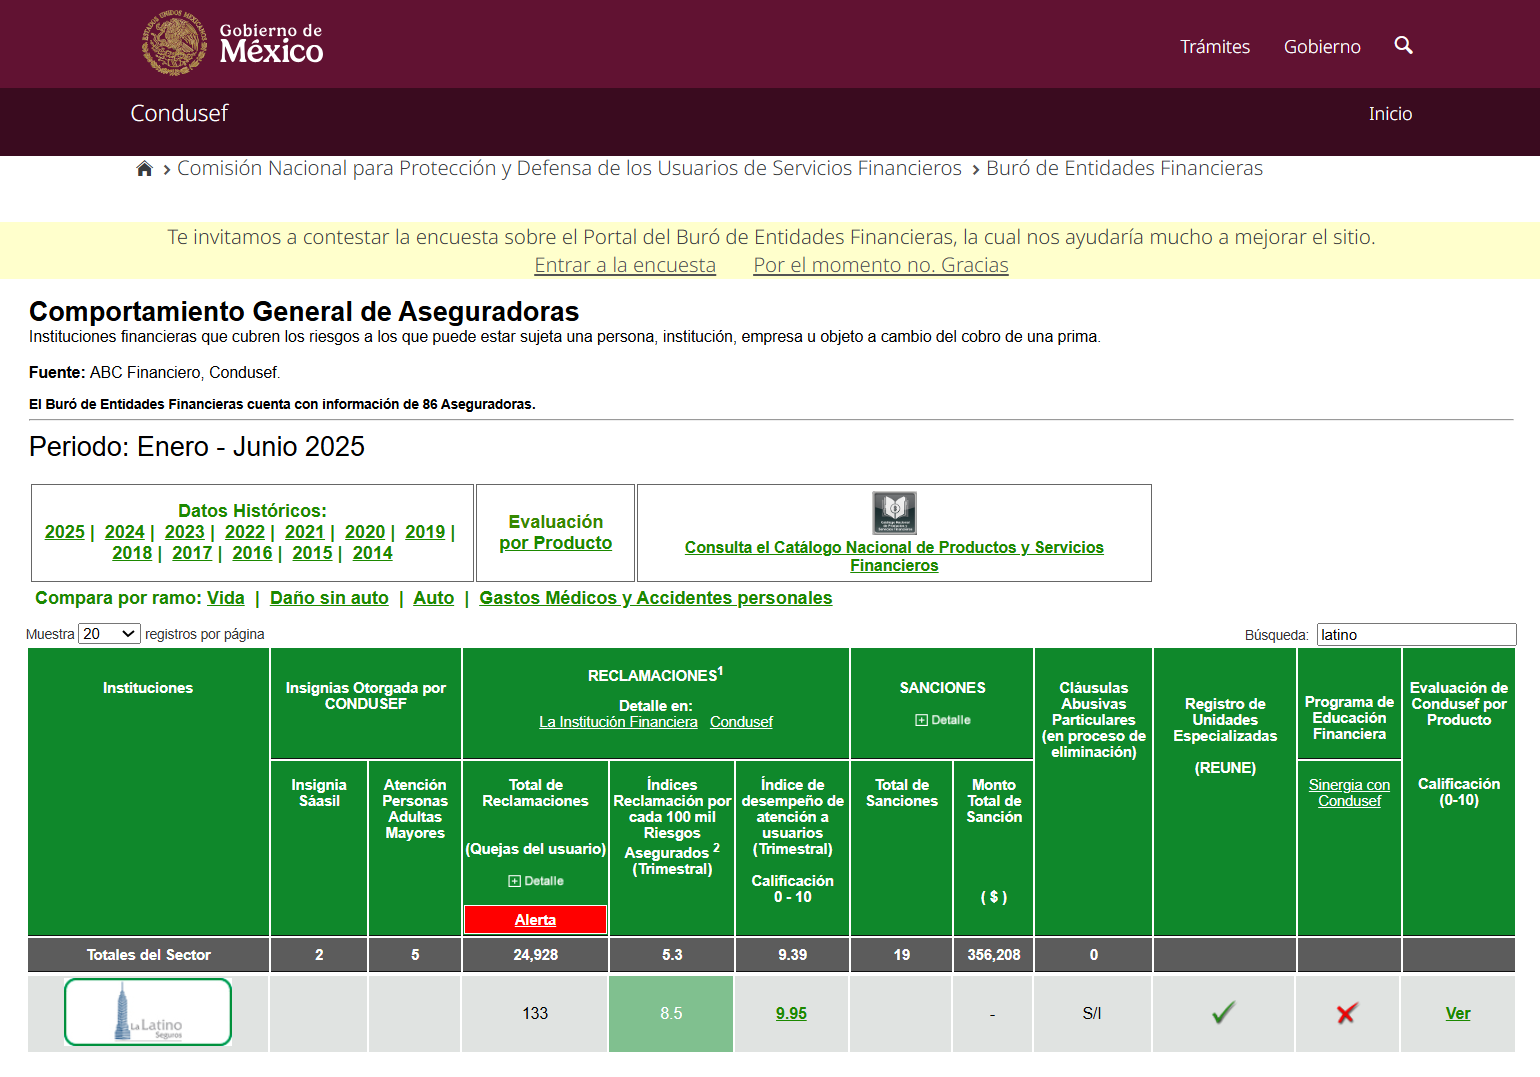Click the Catálogo Nacional book icon
Viewport: 1540px width, 1077px height.
click(894, 513)
